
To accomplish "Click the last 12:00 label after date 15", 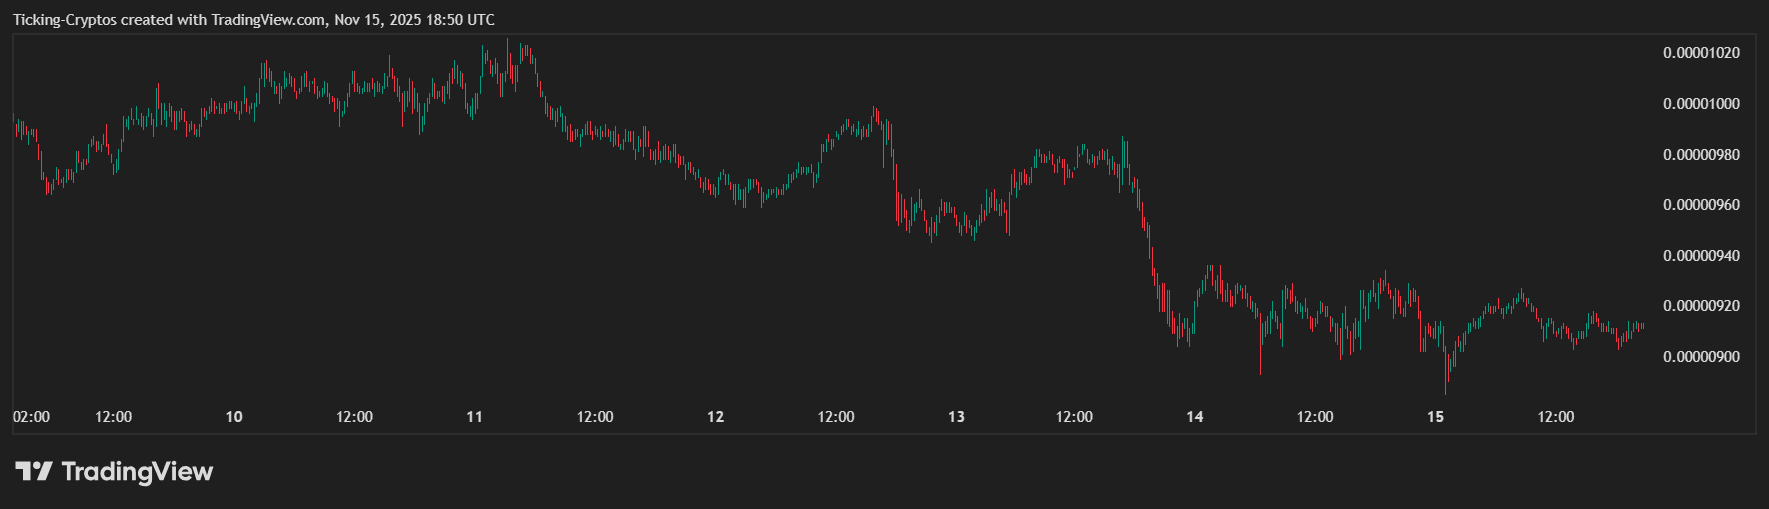I will 1556,417.
